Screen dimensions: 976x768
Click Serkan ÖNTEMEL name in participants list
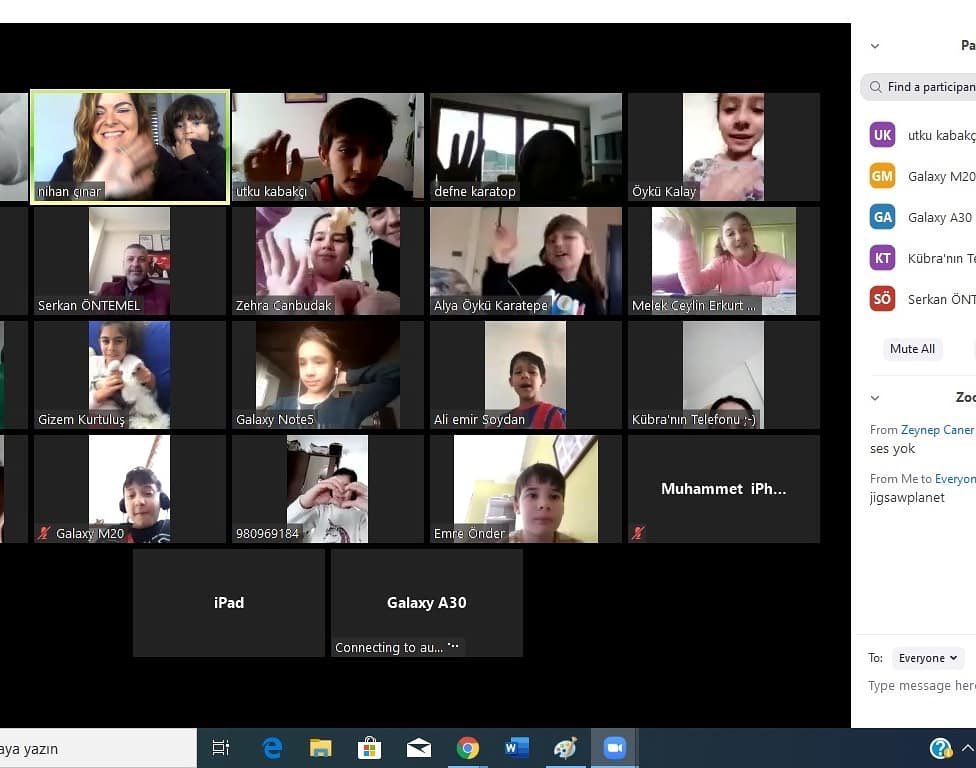pyautogui.click(x=941, y=299)
